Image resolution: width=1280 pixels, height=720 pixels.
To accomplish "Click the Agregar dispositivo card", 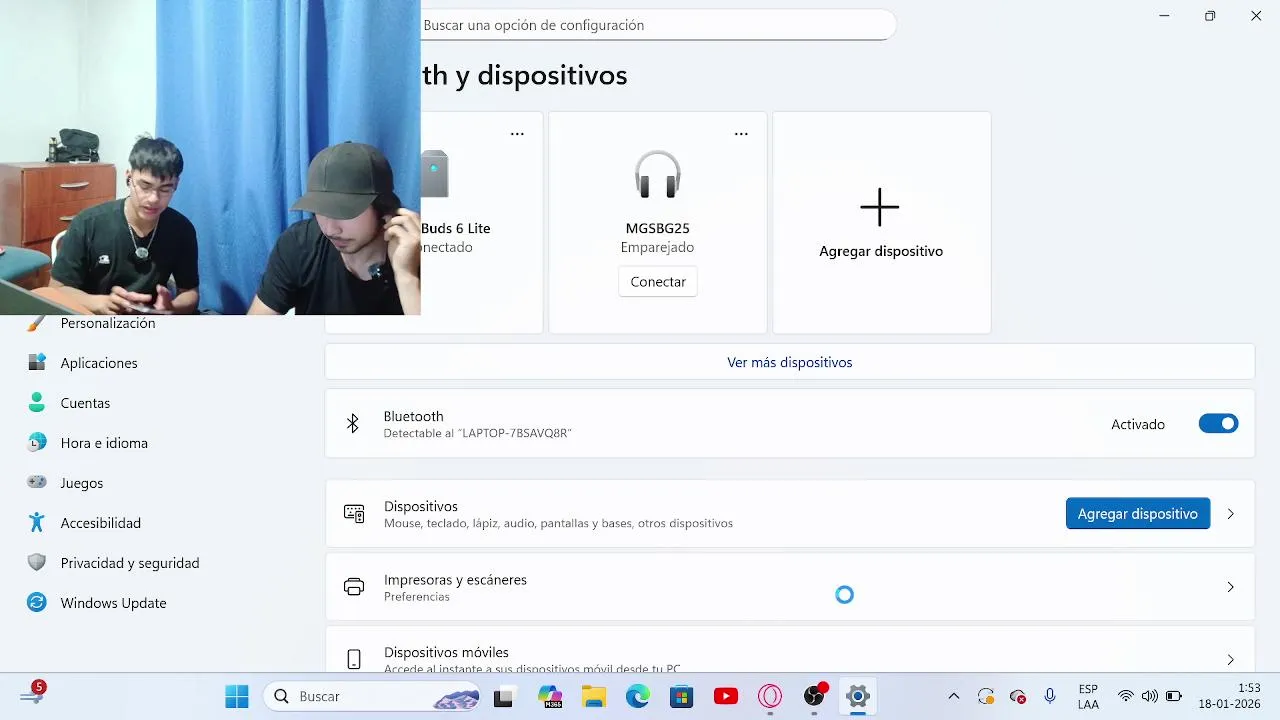I will coord(882,222).
